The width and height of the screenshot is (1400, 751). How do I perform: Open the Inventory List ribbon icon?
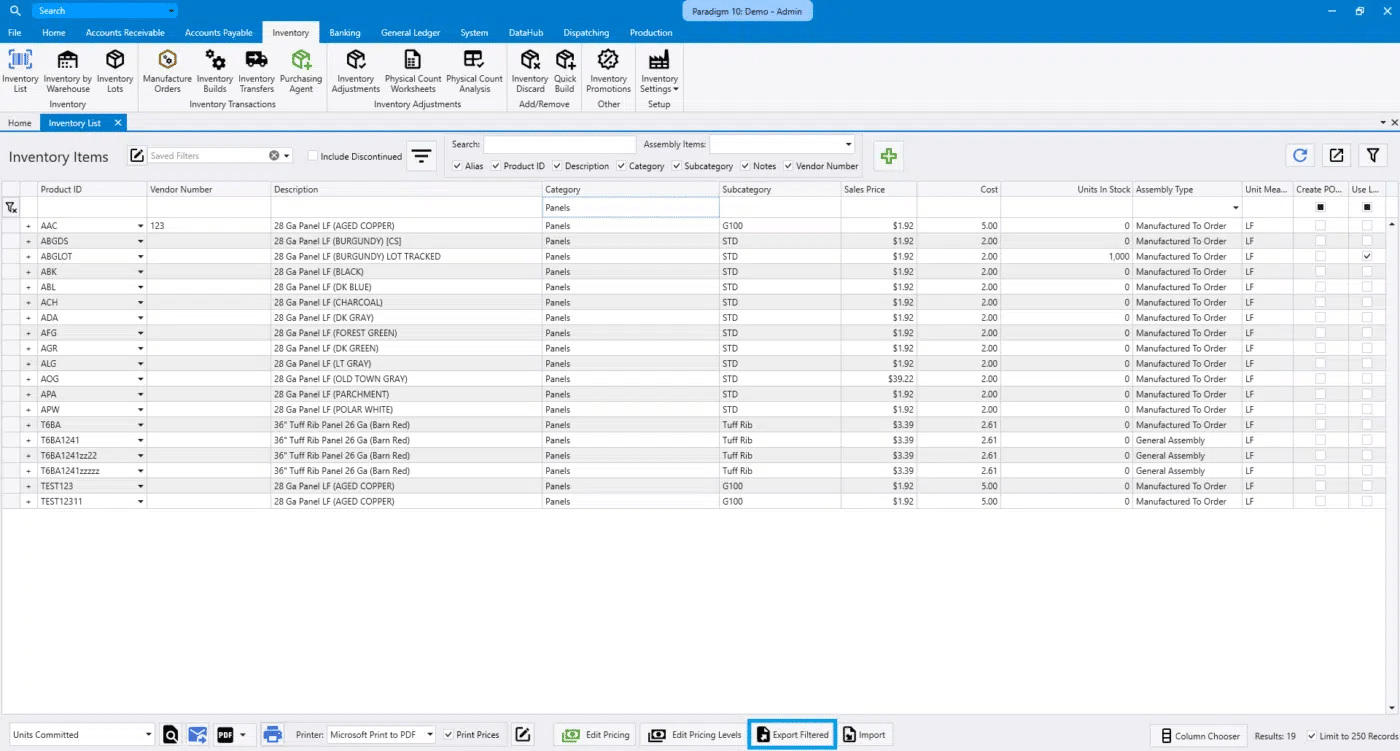pyautogui.click(x=20, y=71)
